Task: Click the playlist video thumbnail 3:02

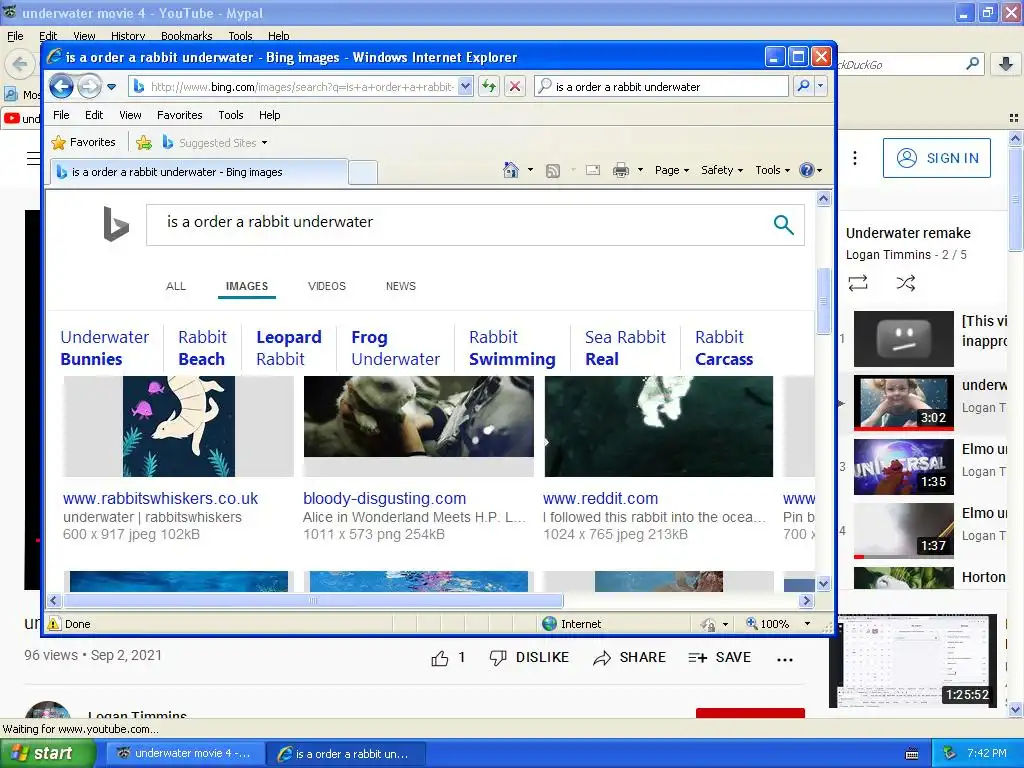Action: tap(904, 403)
